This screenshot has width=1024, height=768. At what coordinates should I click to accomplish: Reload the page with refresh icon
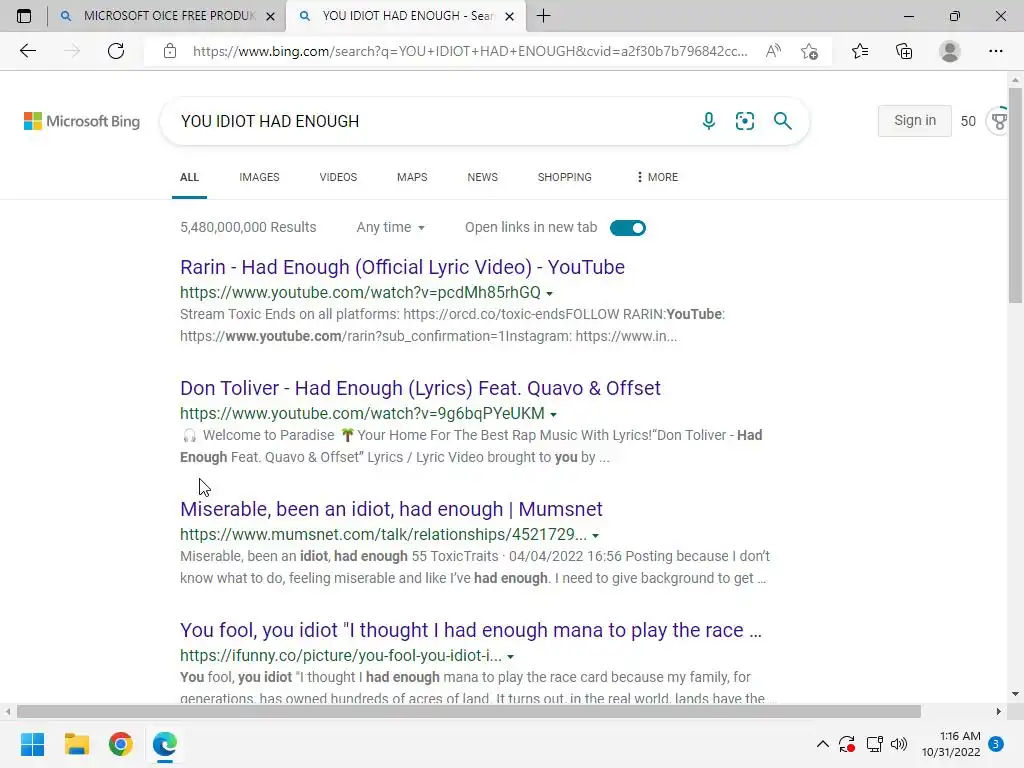pos(116,51)
